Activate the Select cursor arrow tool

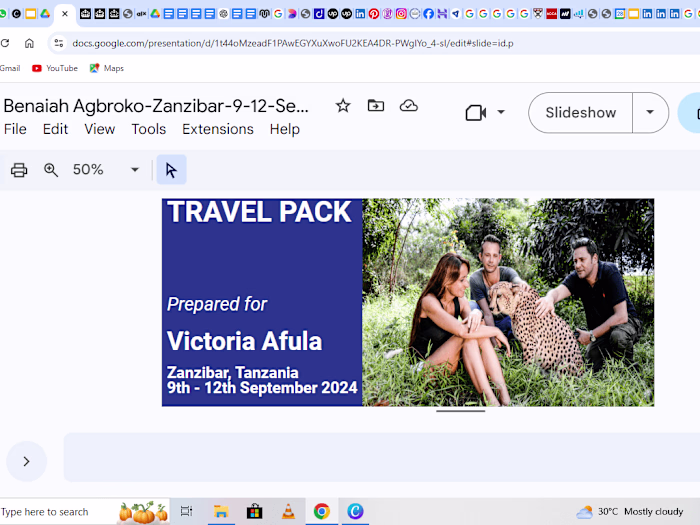click(171, 170)
